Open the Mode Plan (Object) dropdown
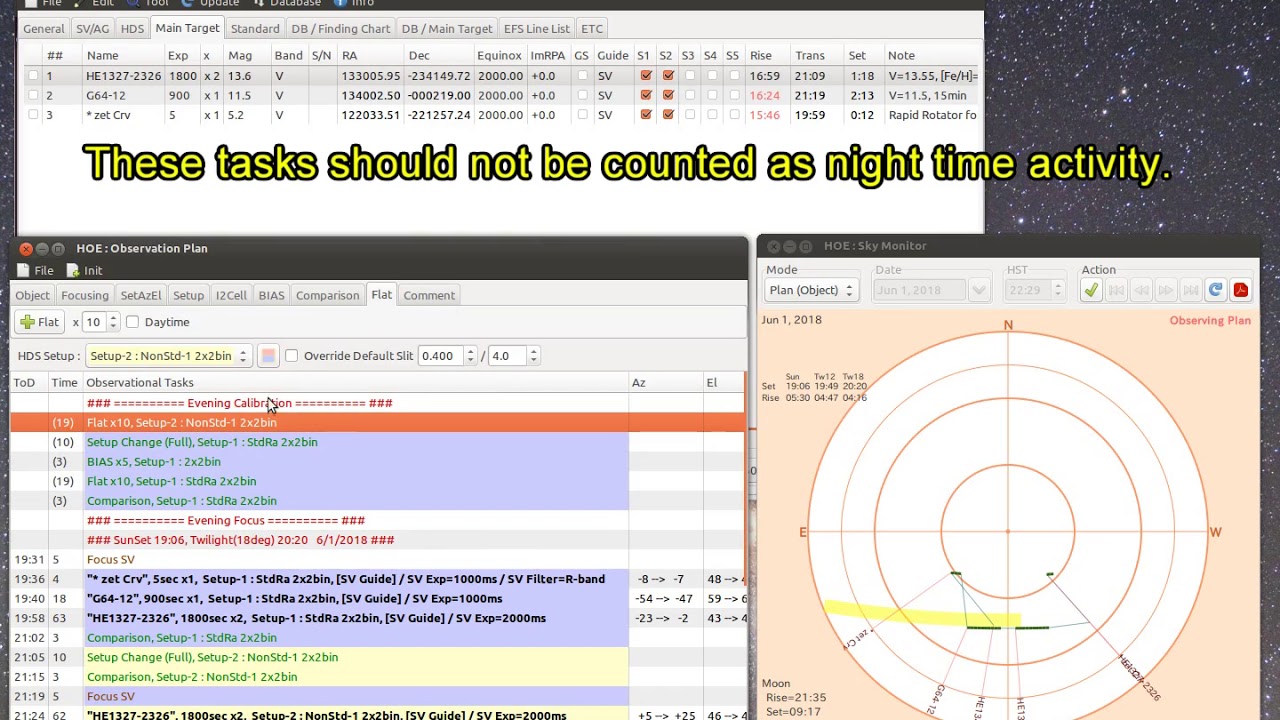1280x720 pixels. 810,290
